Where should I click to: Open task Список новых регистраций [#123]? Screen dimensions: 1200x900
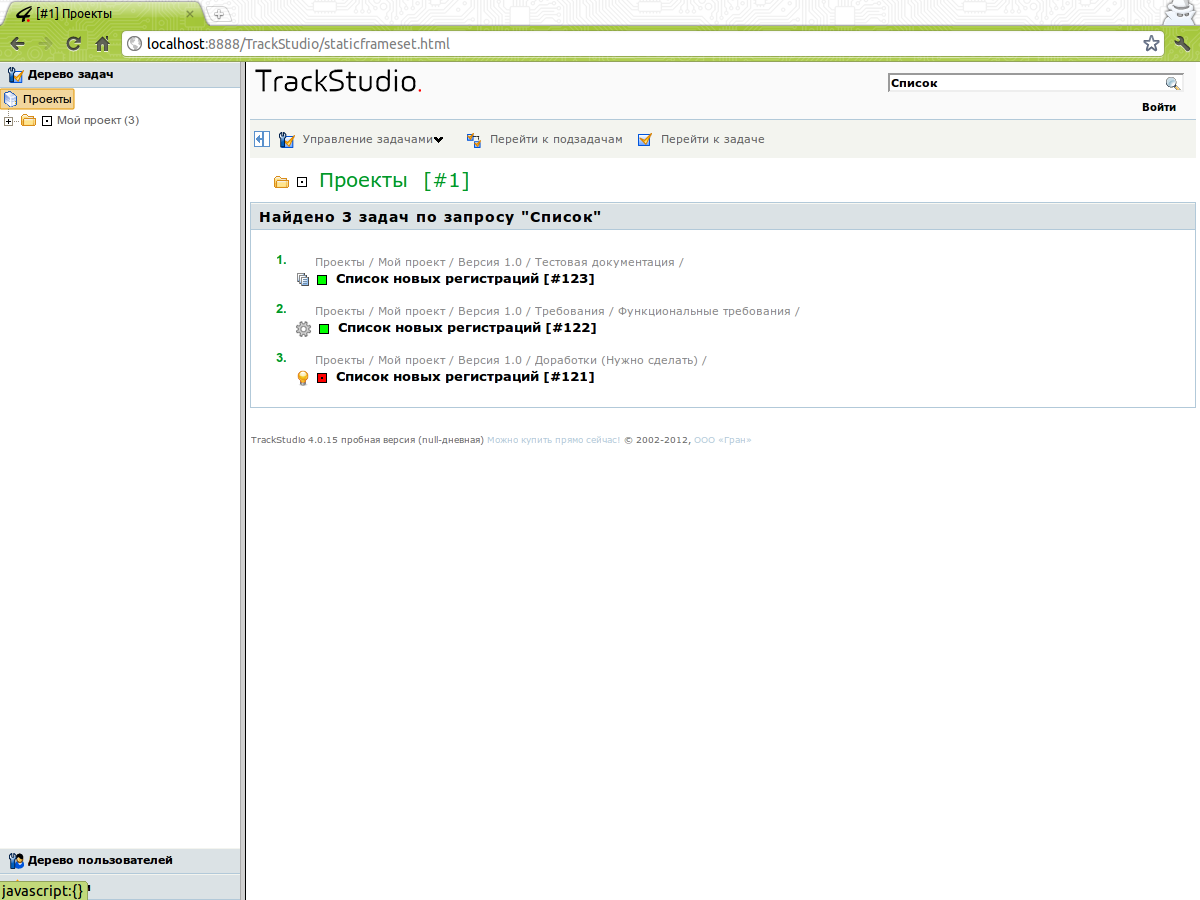coord(465,279)
